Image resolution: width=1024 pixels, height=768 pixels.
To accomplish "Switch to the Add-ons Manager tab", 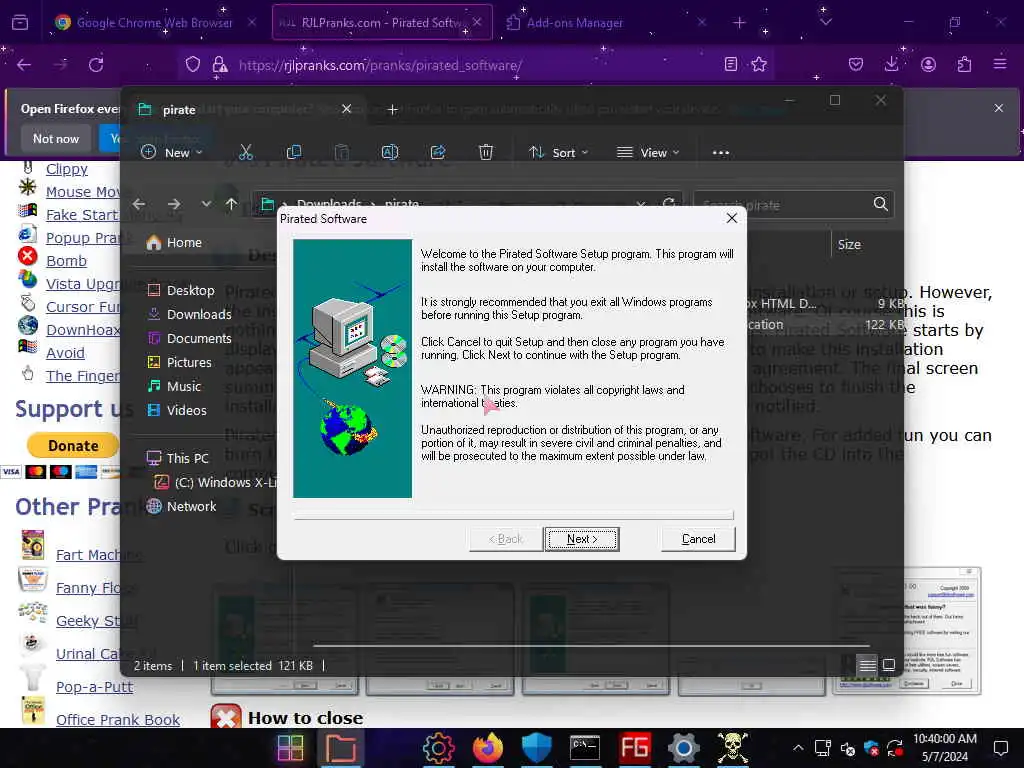I will 575,23.
